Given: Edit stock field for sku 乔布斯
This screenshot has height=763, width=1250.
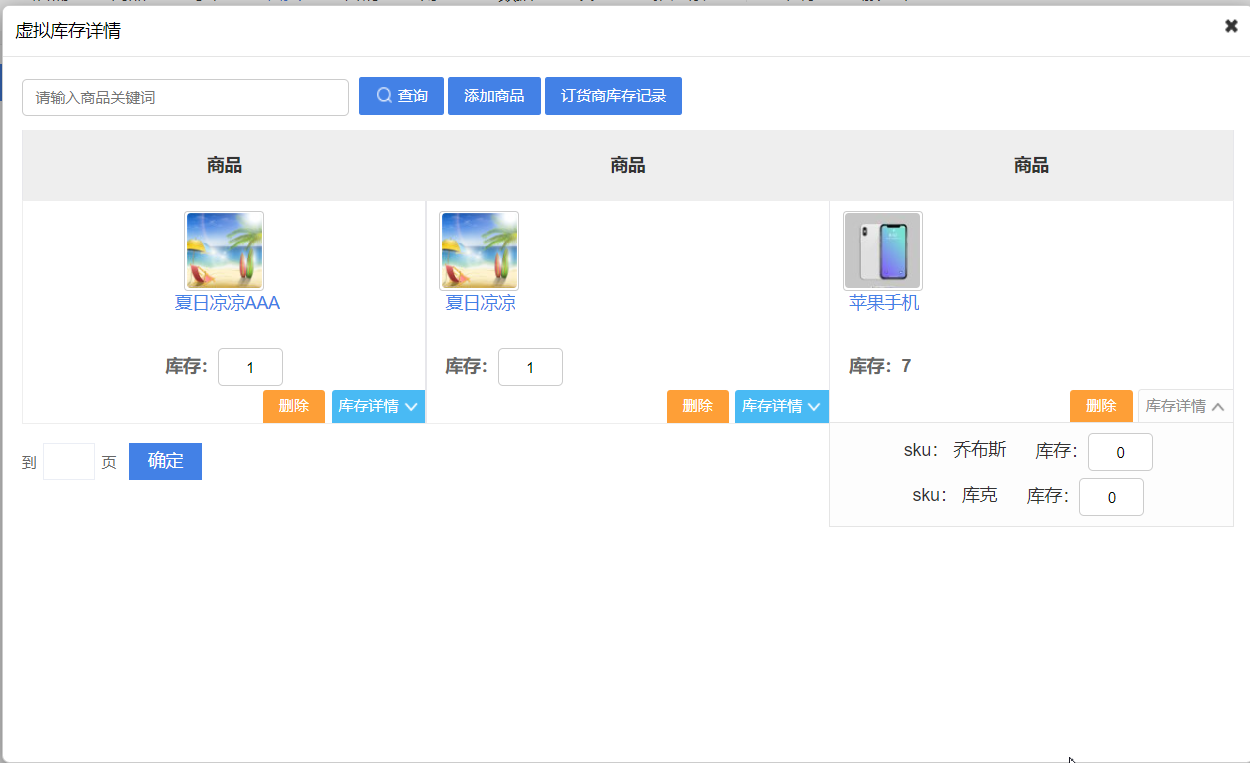Looking at the screenshot, I should 1120,452.
